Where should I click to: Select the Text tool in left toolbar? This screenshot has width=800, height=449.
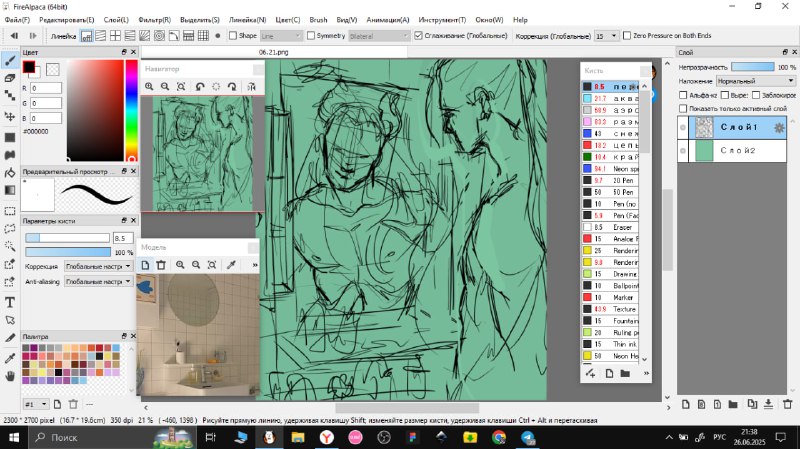pyautogui.click(x=10, y=303)
